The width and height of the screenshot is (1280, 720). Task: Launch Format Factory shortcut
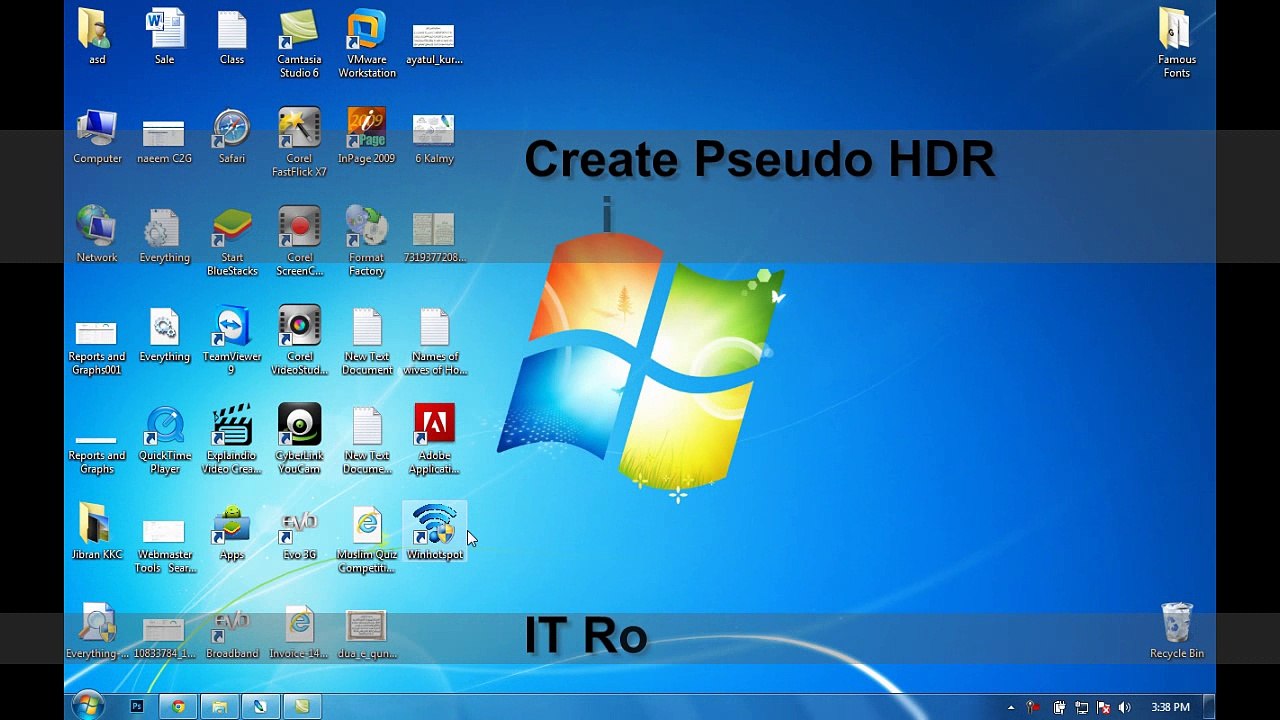tap(367, 241)
